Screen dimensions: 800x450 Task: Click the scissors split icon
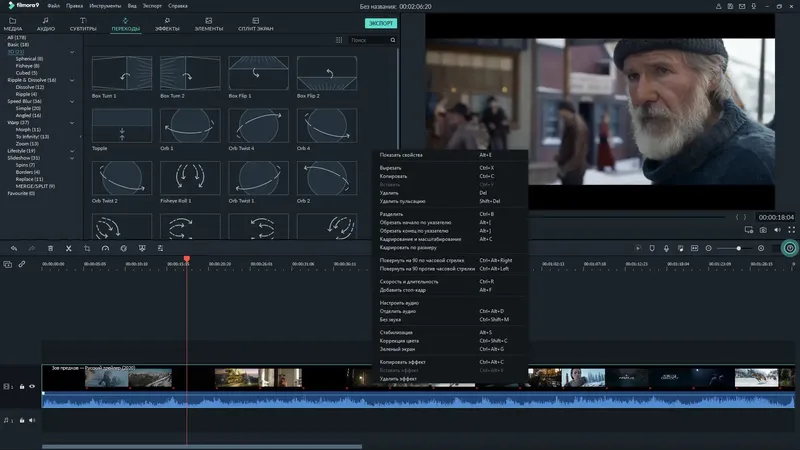pos(68,248)
